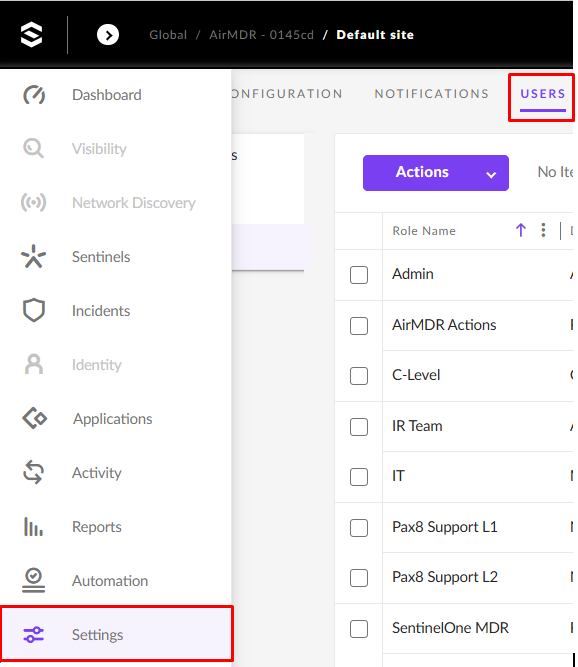Image resolution: width=578 pixels, height=667 pixels.
Task: Sort by Role Name ascending arrow
Action: [521, 230]
